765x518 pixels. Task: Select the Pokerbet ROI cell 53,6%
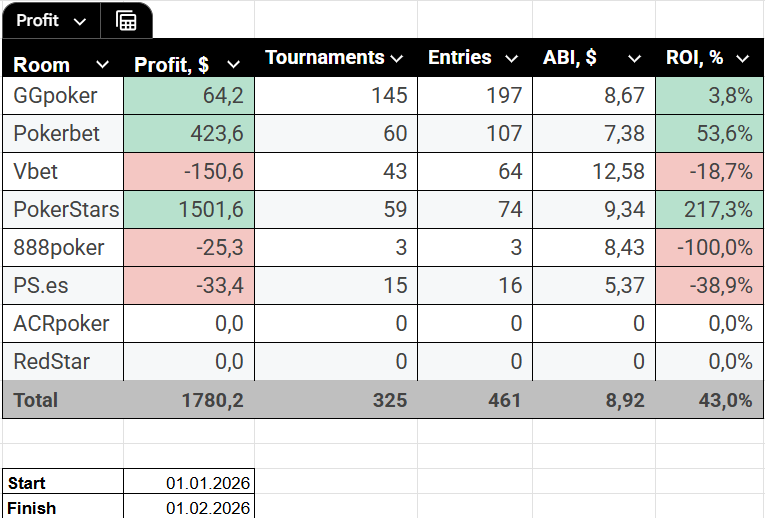point(709,134)
